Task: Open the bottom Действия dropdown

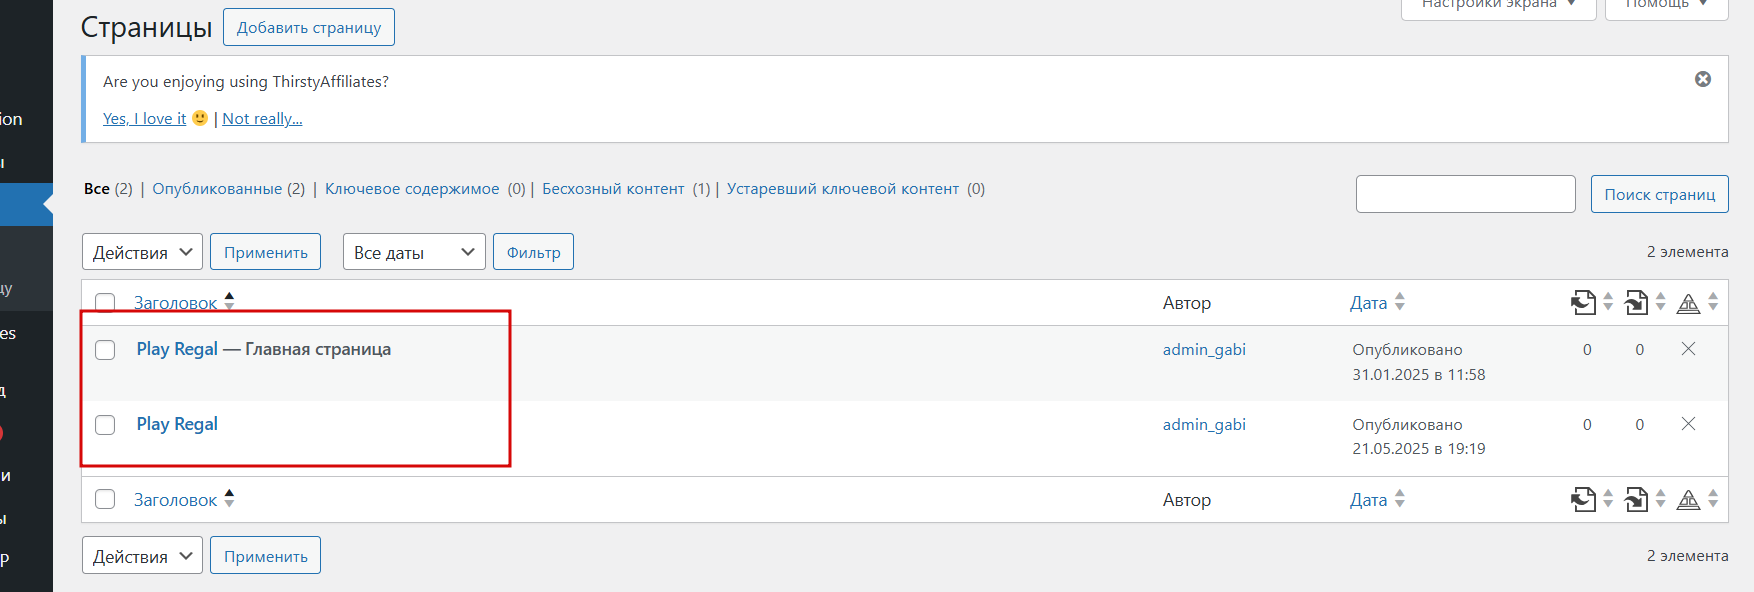Action: coord(142,556)
